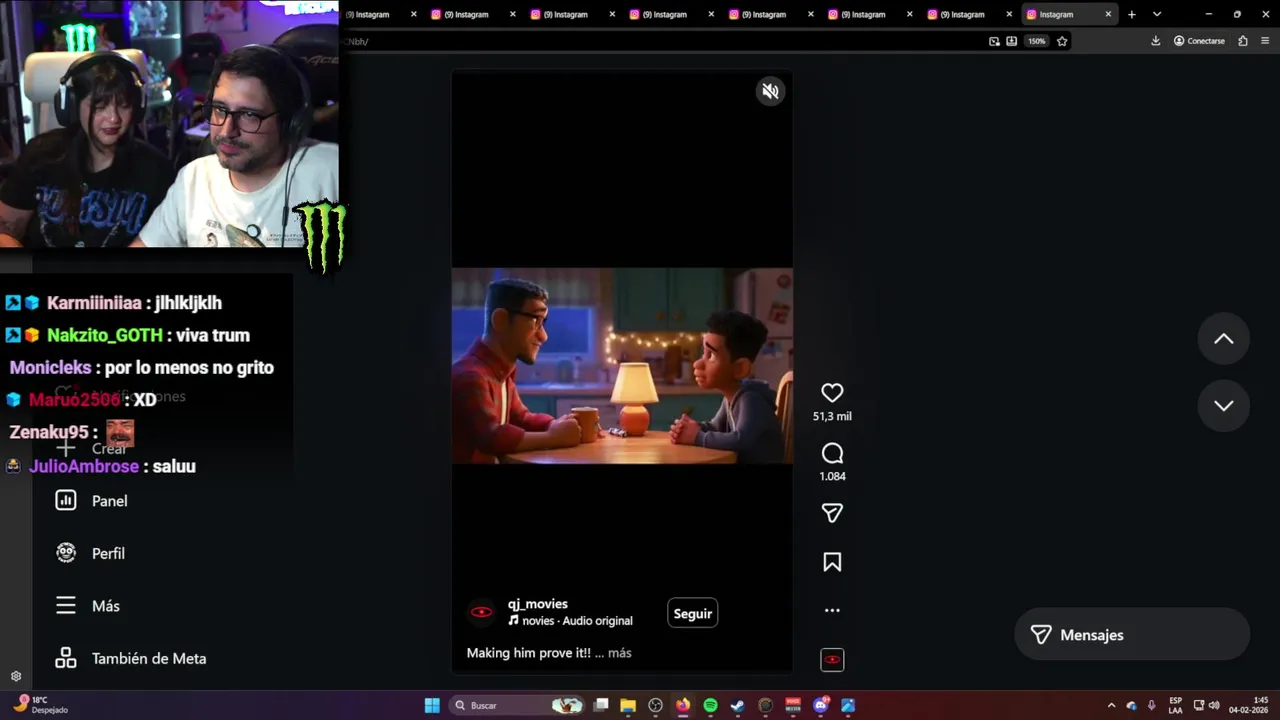Open the Firefox downloads panel
This screenshot has height=720, width=1280.
tap(1156, 41)
